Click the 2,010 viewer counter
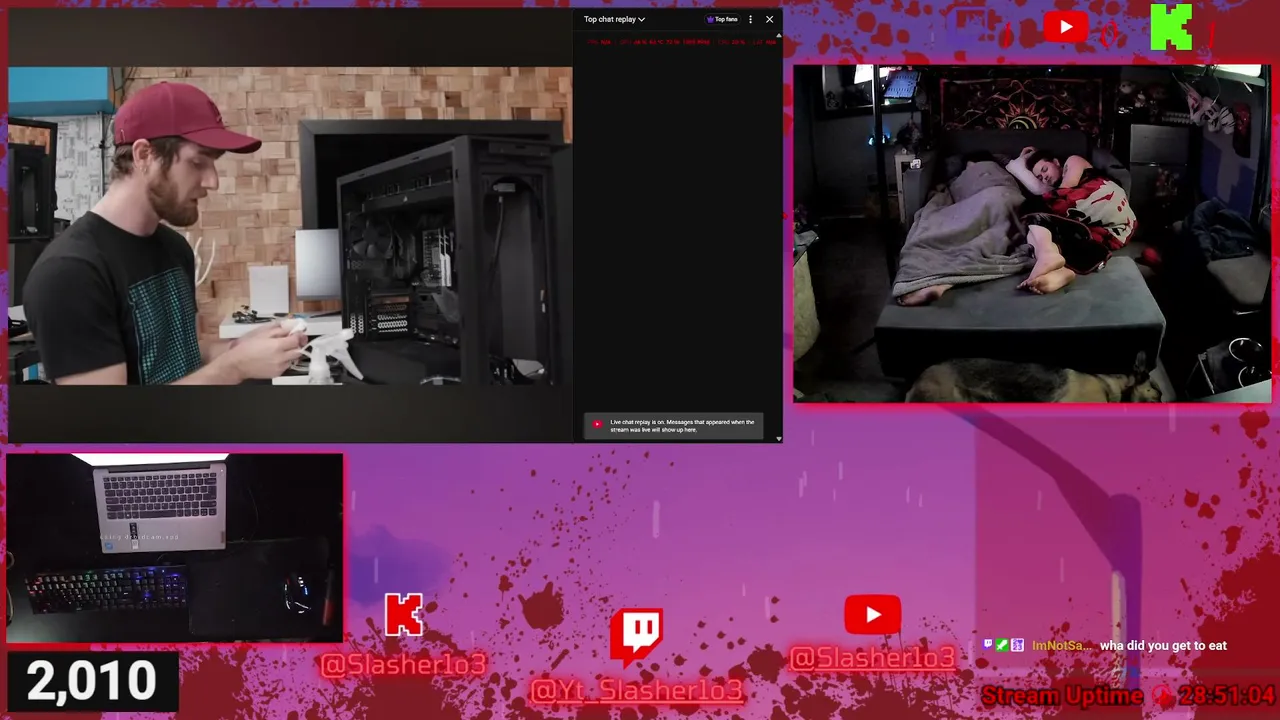Image resolution: width=1280 pixels, height=720 pixels. tap(91, 681)
